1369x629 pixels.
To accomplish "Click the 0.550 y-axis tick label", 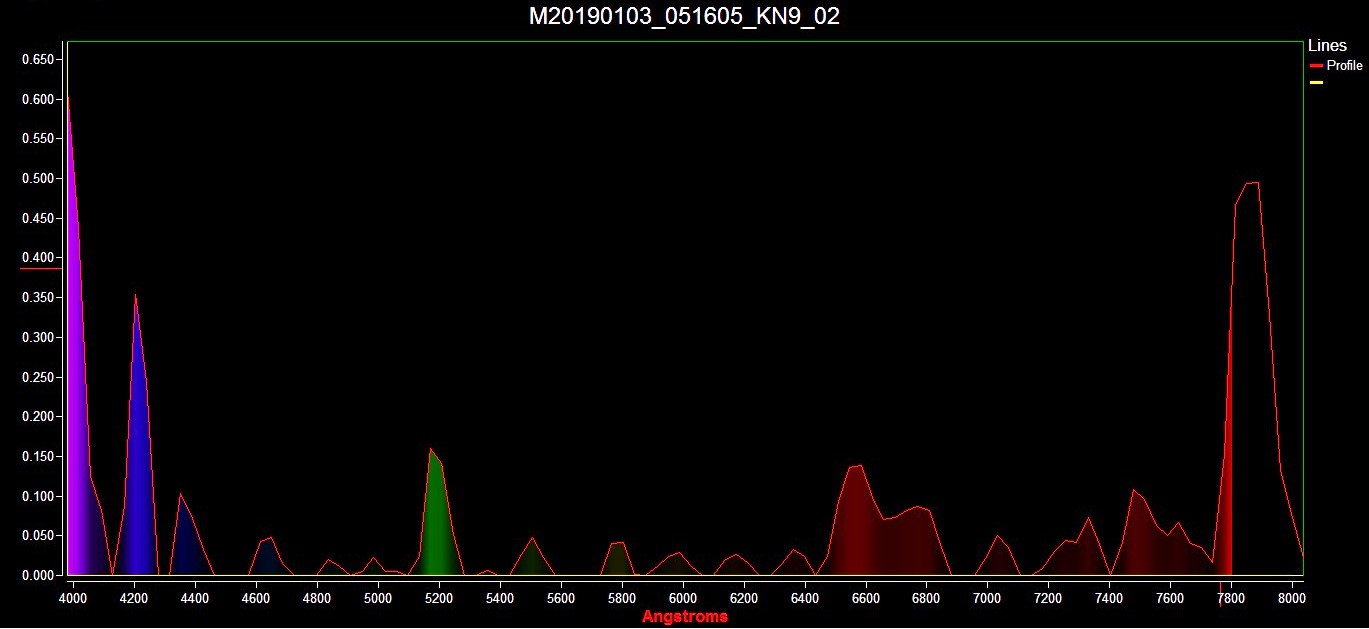I will pyautogui.click(x=38, y=139).
